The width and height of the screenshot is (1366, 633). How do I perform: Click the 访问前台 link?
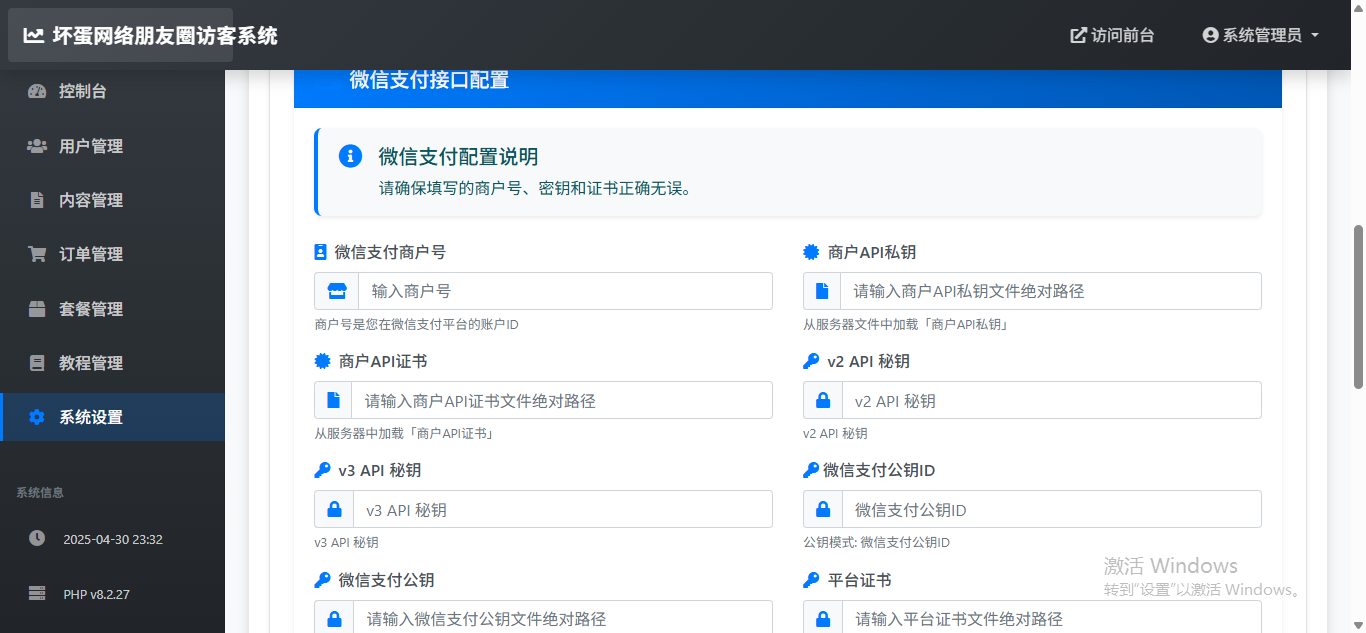[1112, 35]
